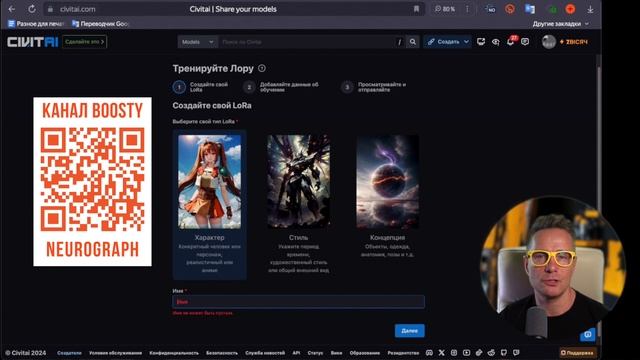Open the download queue monitor icon

point(481,42)
